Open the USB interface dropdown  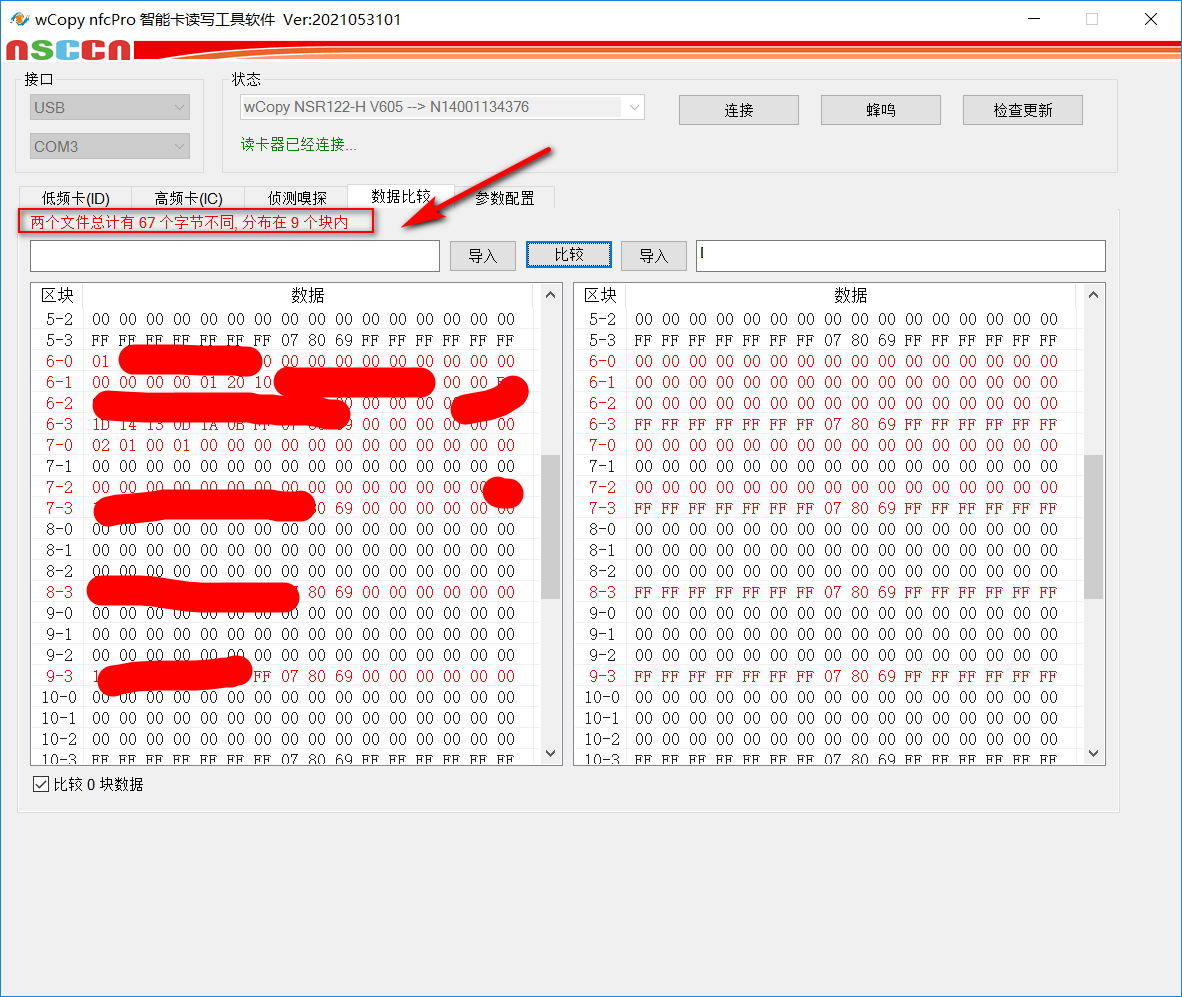click(x=110, y=107)
